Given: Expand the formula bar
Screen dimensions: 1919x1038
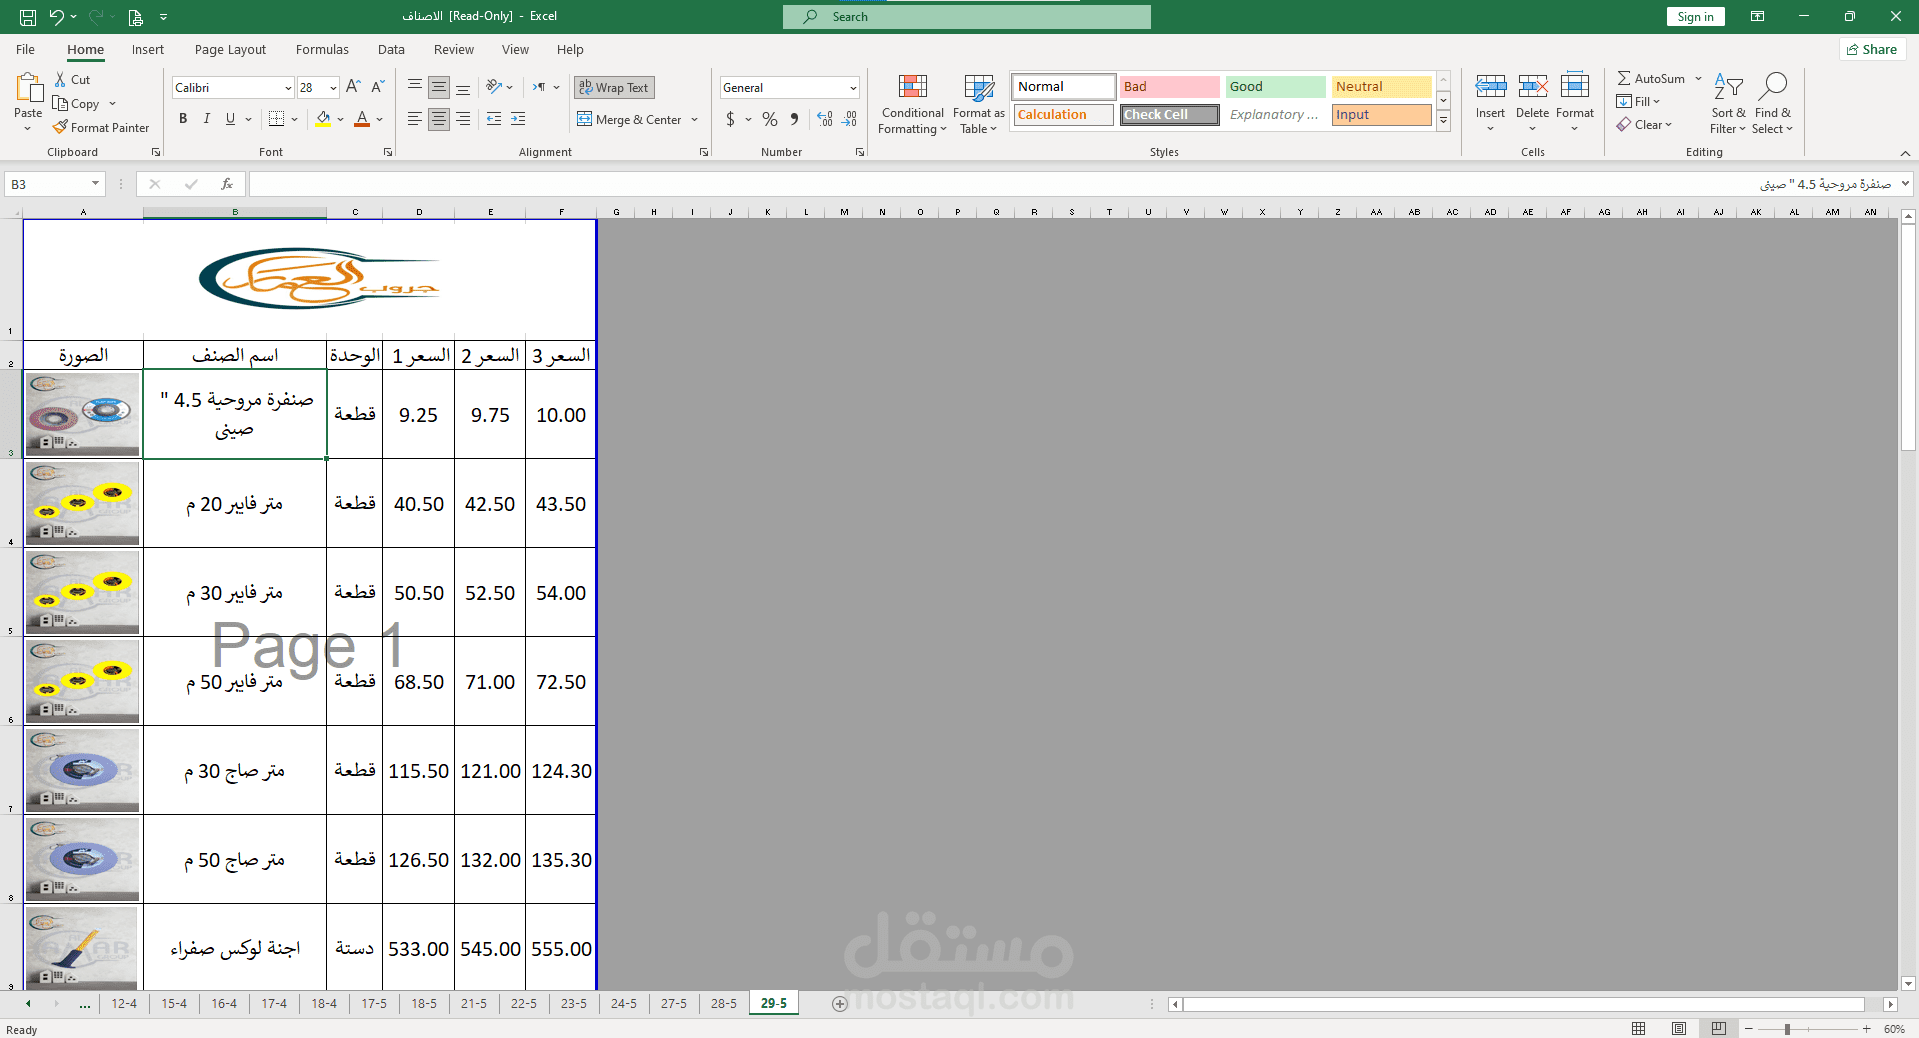Looking at the screenshot, I should (x=1905, y=184).
